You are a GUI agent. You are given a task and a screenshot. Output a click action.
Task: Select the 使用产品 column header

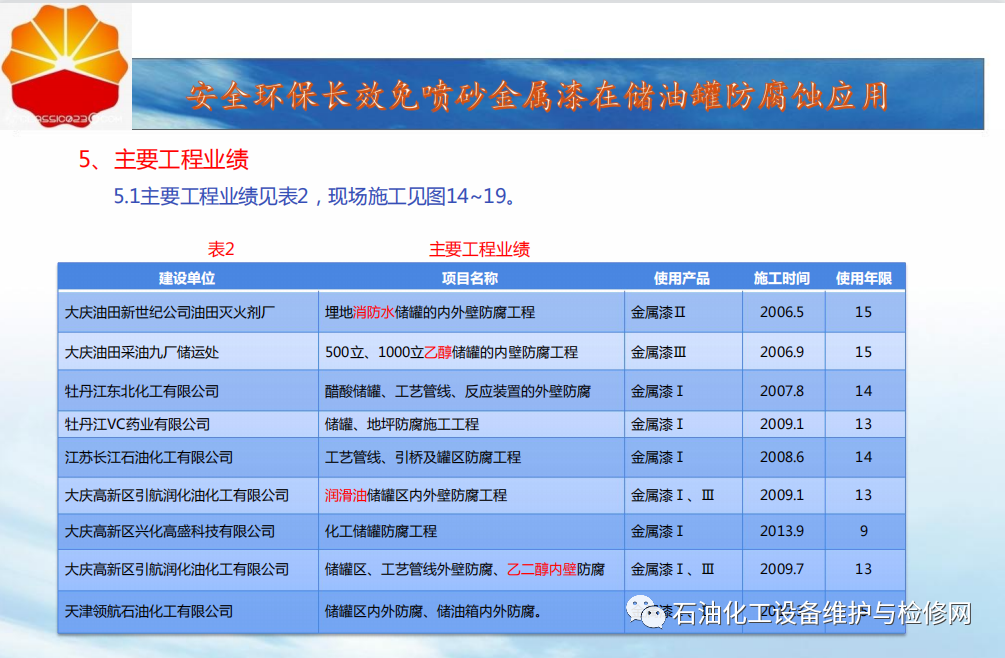[x=682, y=278]
